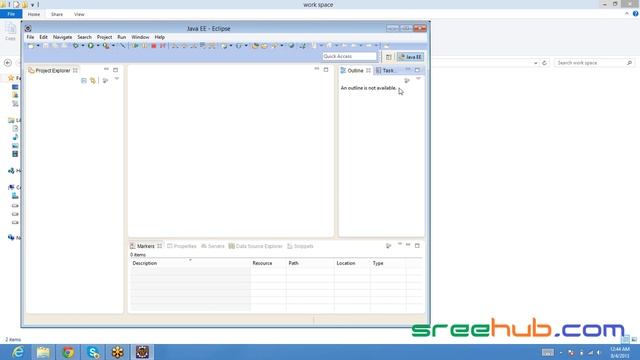
Task: Click inside the Quick Access field
Action: (349, 56)
